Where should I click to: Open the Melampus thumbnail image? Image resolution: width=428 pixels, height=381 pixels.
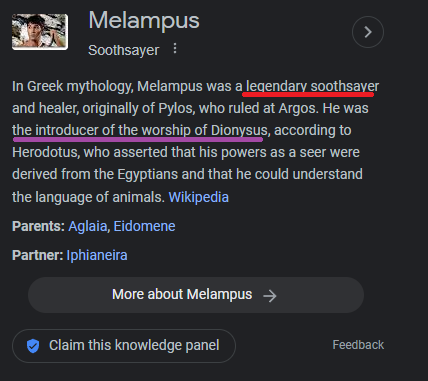tap(40, 32)
